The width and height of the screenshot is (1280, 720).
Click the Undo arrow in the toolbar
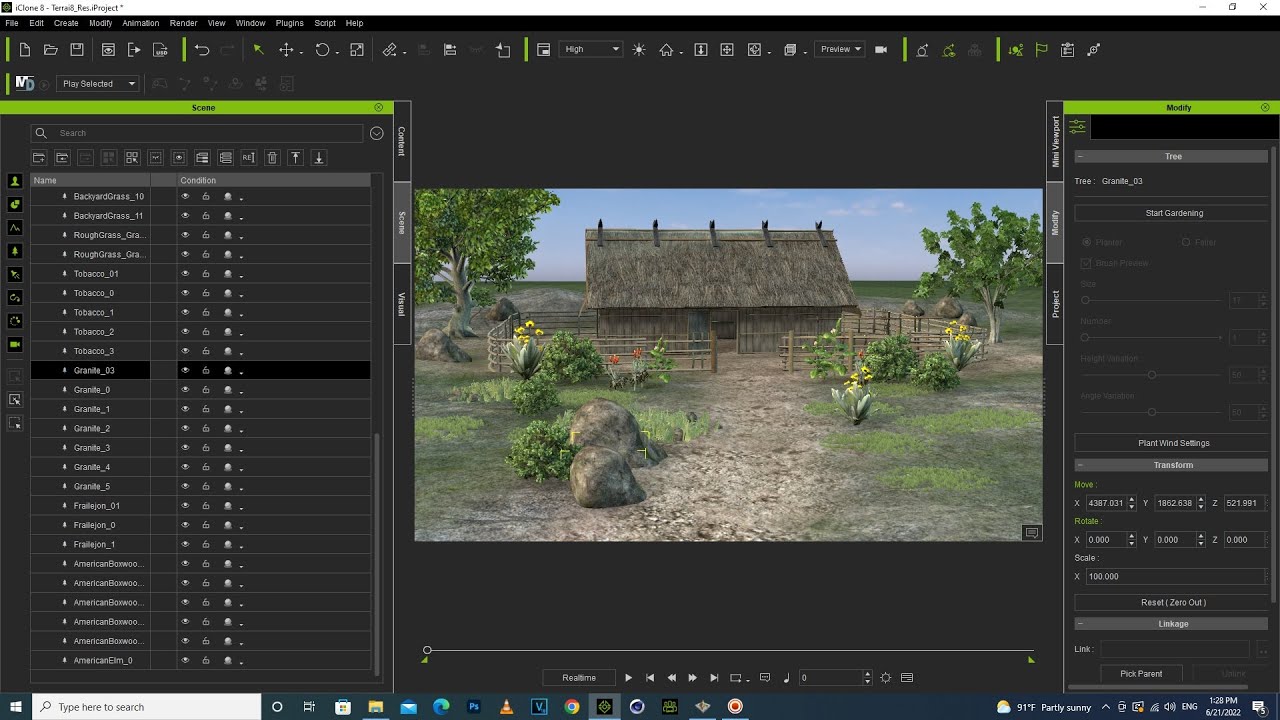click(x=202, y=50)
